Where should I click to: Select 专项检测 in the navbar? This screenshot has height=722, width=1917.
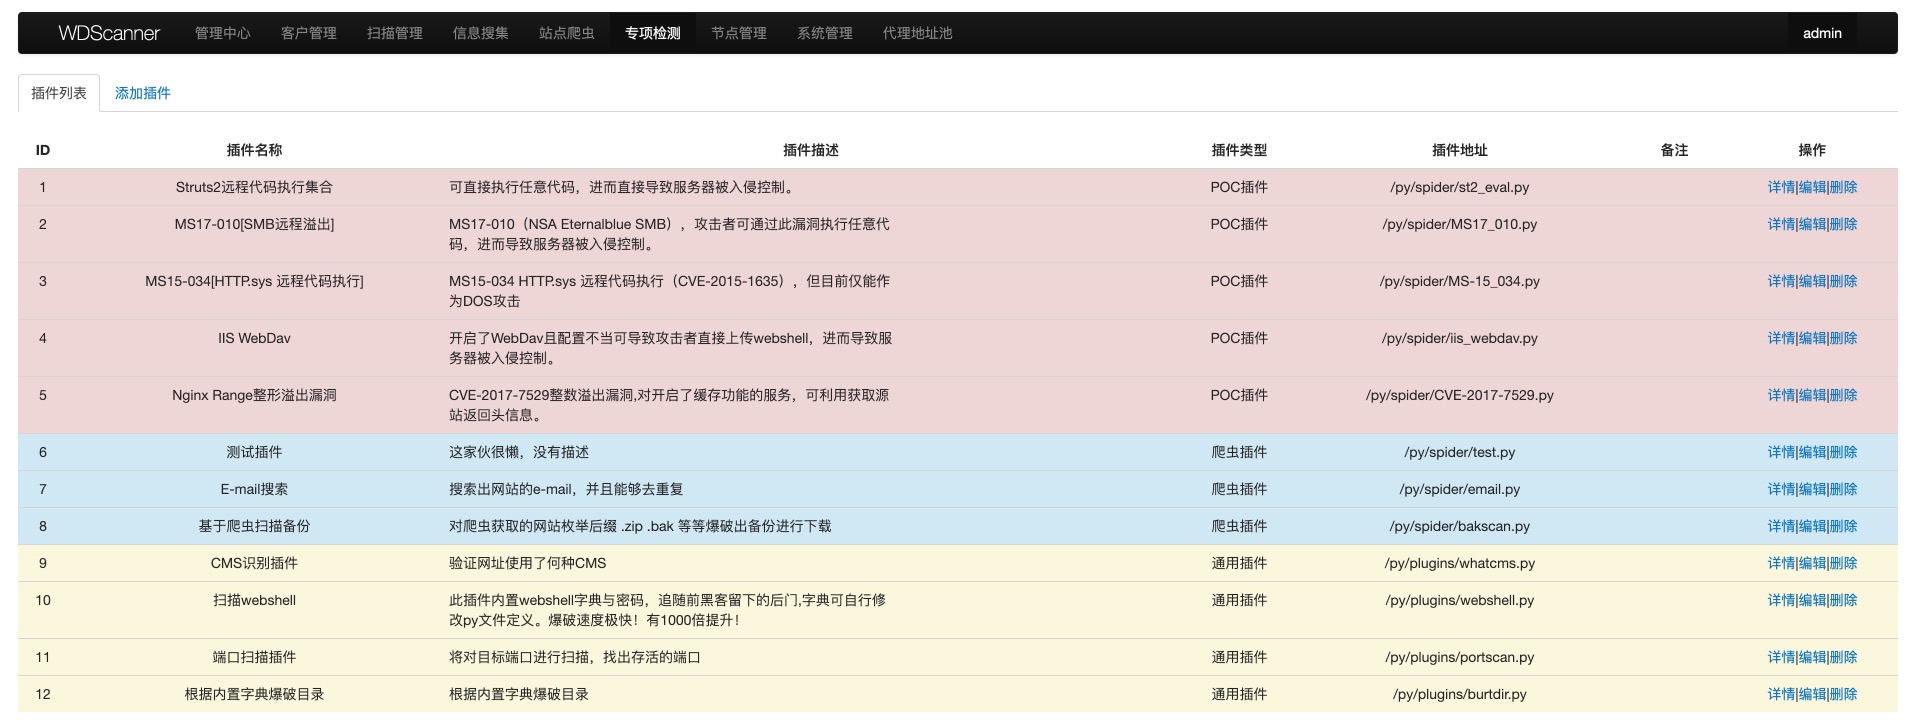click(x=652, y=33)
